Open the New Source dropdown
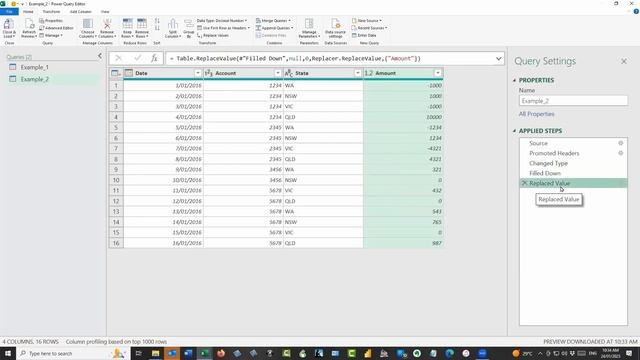Viewport: 640px width, 360px height. [367, 20]
